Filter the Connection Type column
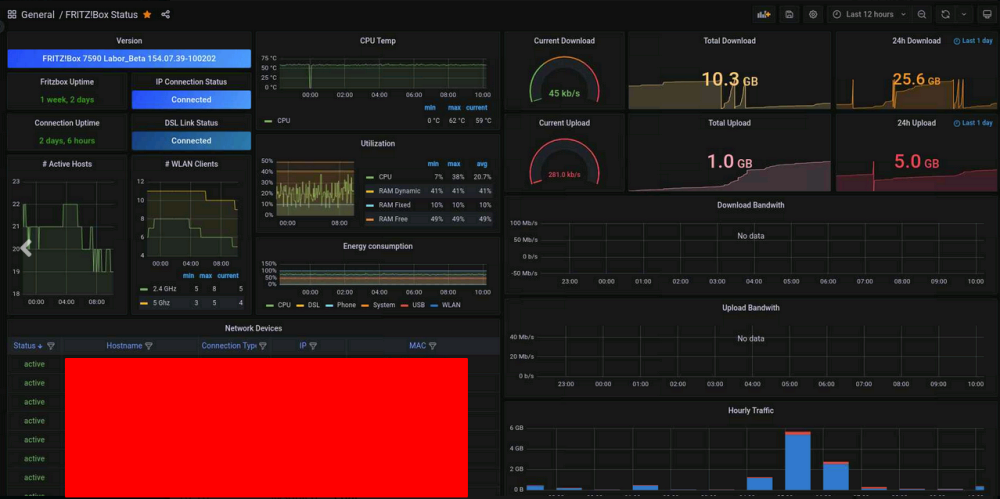This screenshot has width=1000, height=499. click(262, 346)
